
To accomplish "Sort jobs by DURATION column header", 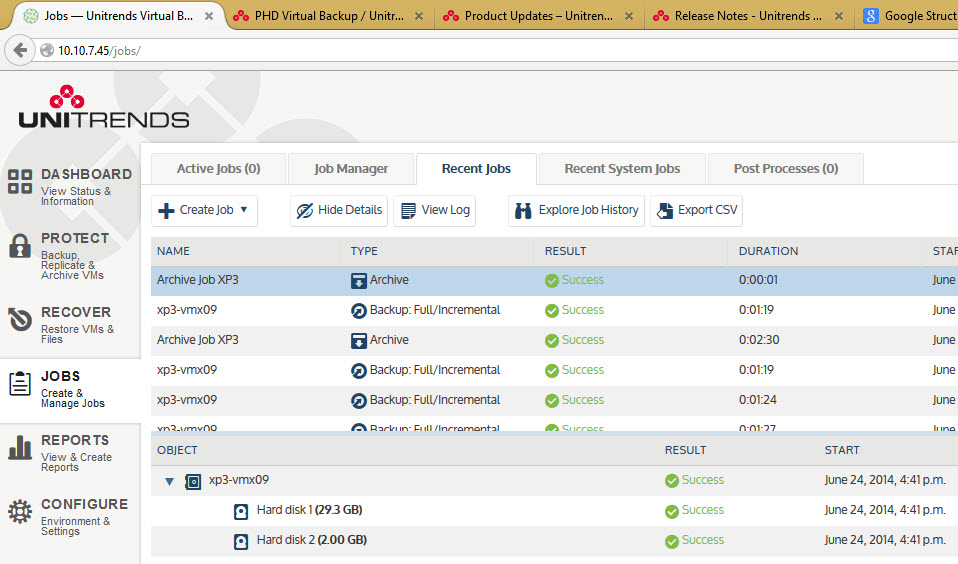I will pos(769,251).
